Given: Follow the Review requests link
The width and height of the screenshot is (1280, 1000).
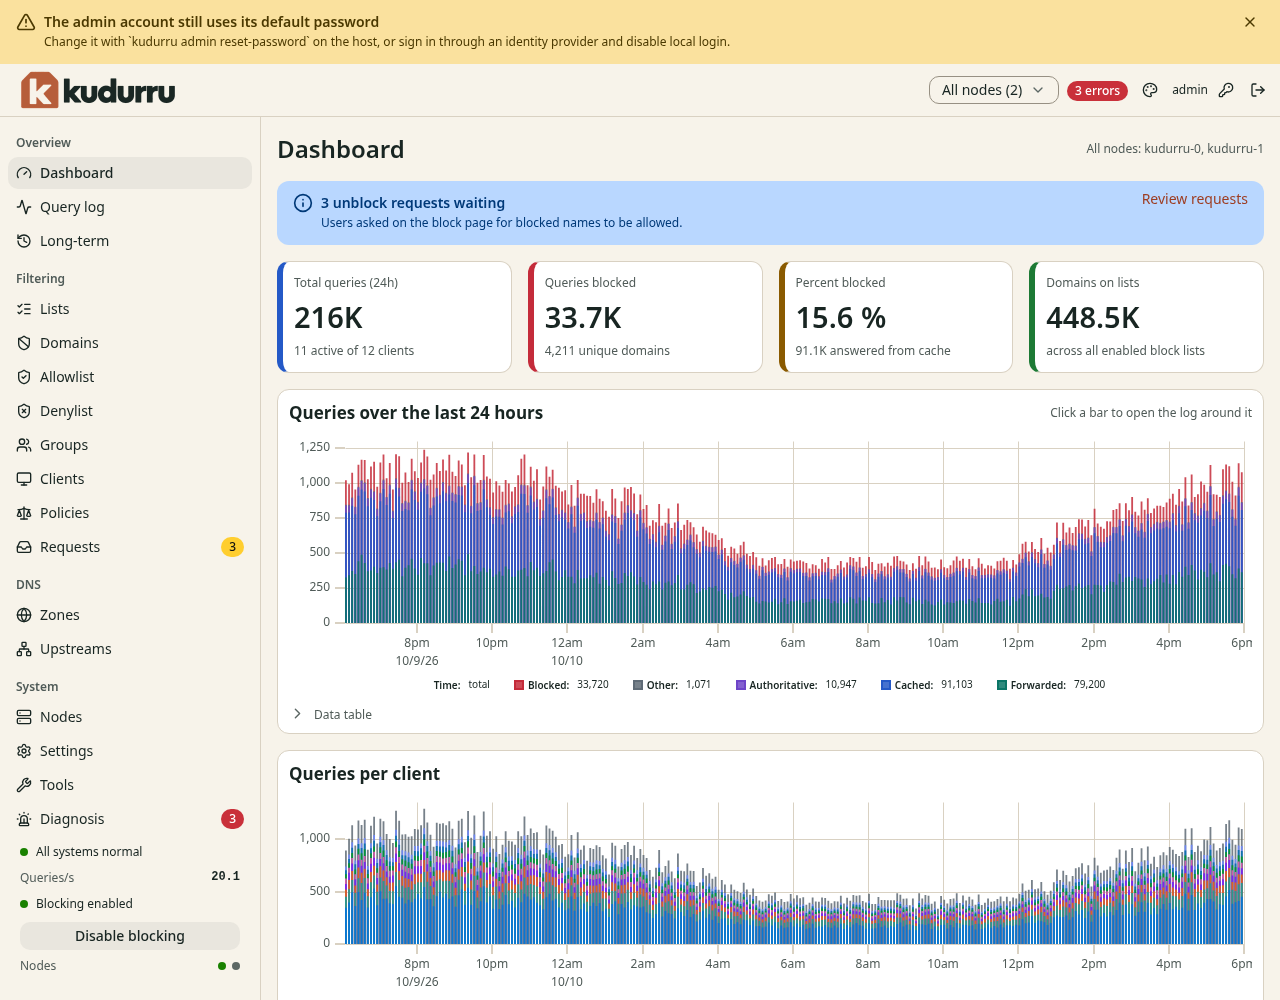Looking at the screenshot, I should pos(1194,199).
